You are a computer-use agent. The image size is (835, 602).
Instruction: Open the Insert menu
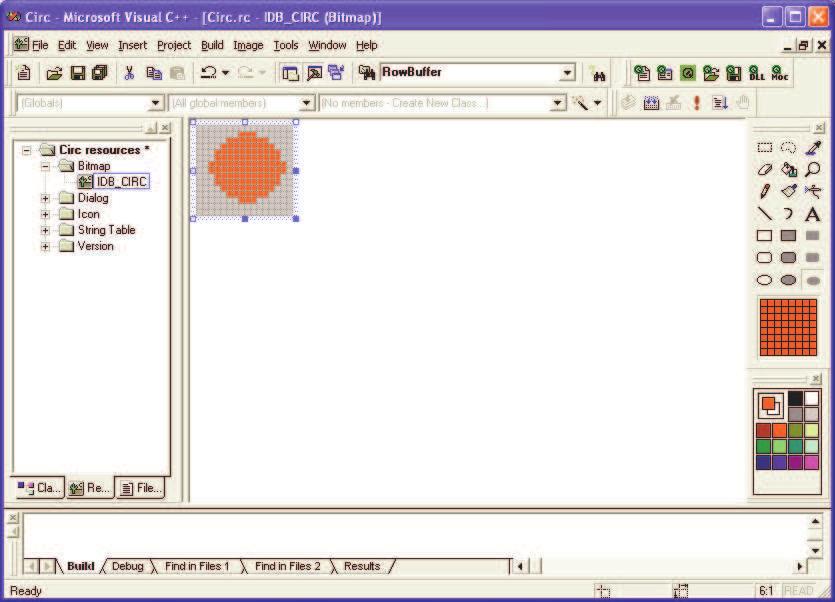(x=132, y=45)
